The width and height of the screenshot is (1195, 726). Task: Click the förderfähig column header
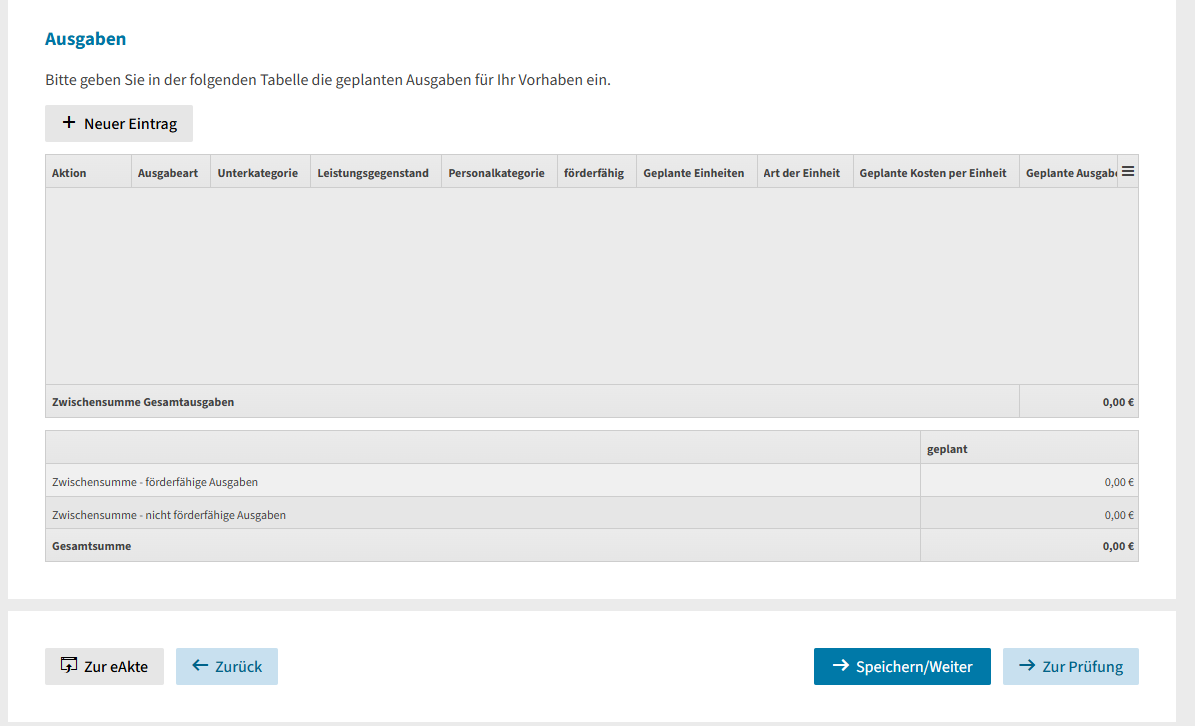coord(594,173)
